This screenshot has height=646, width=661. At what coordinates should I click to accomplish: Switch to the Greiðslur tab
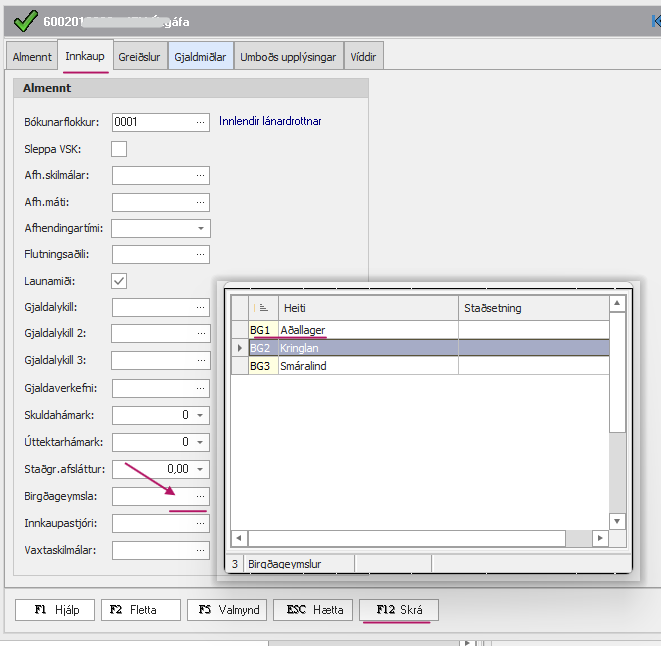[x=139, y=57]
